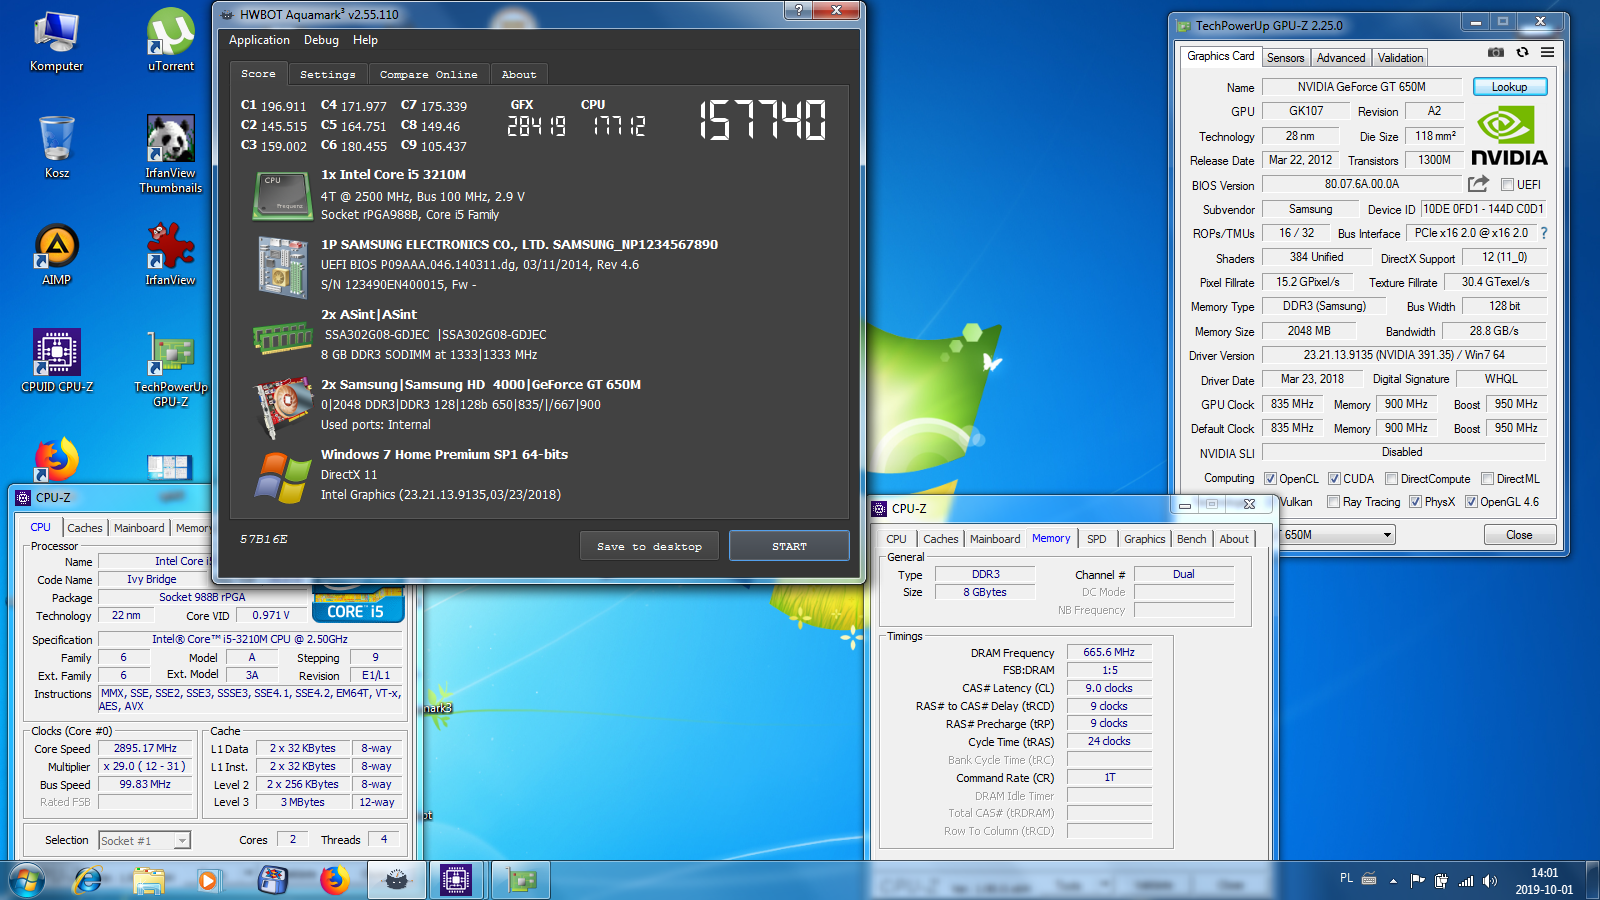Click the Bus Interface question mark in GPU-Z
1600x900 pixels.
click(1544, 233)
